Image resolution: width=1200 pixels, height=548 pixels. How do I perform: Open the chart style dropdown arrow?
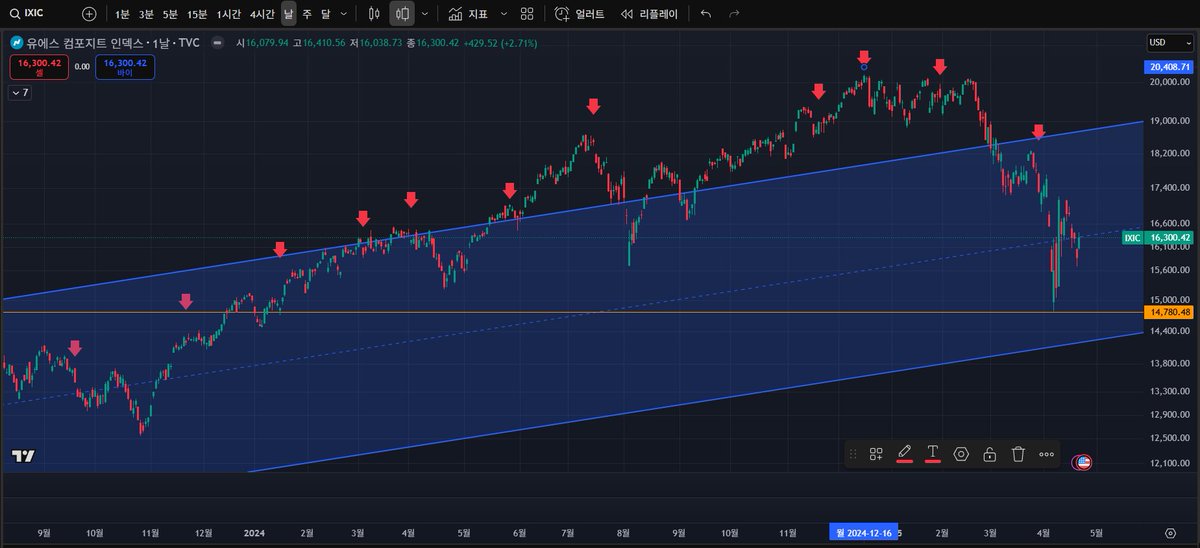(425, 14)
